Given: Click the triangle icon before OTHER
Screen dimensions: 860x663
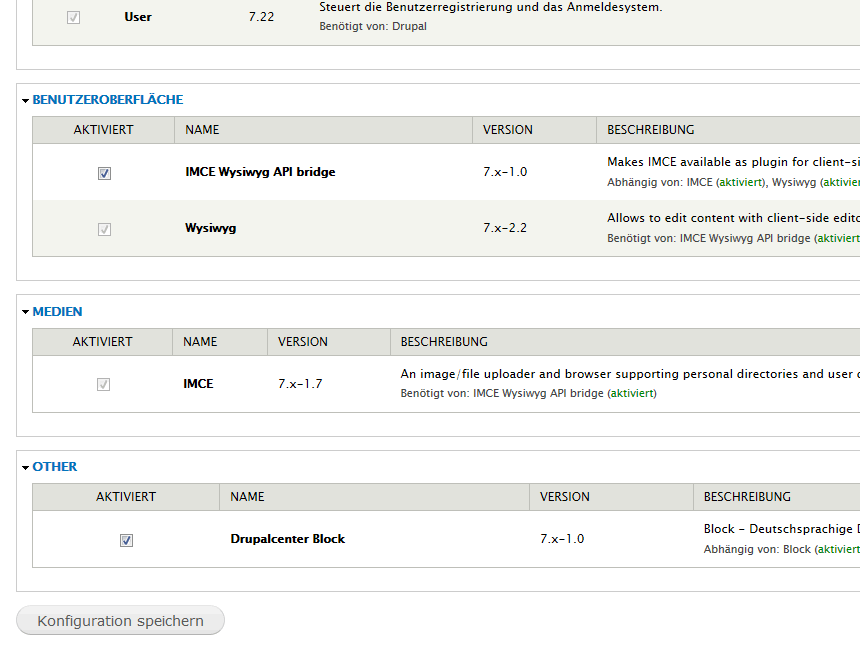Looking at the screenshot, I should [x=25, y=467].
